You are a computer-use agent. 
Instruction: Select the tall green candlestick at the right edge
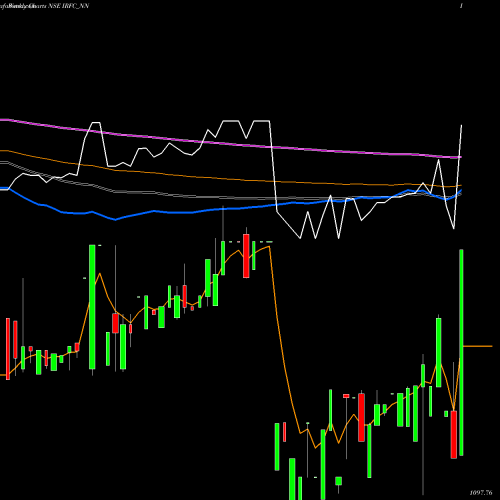tap(461, 352)
